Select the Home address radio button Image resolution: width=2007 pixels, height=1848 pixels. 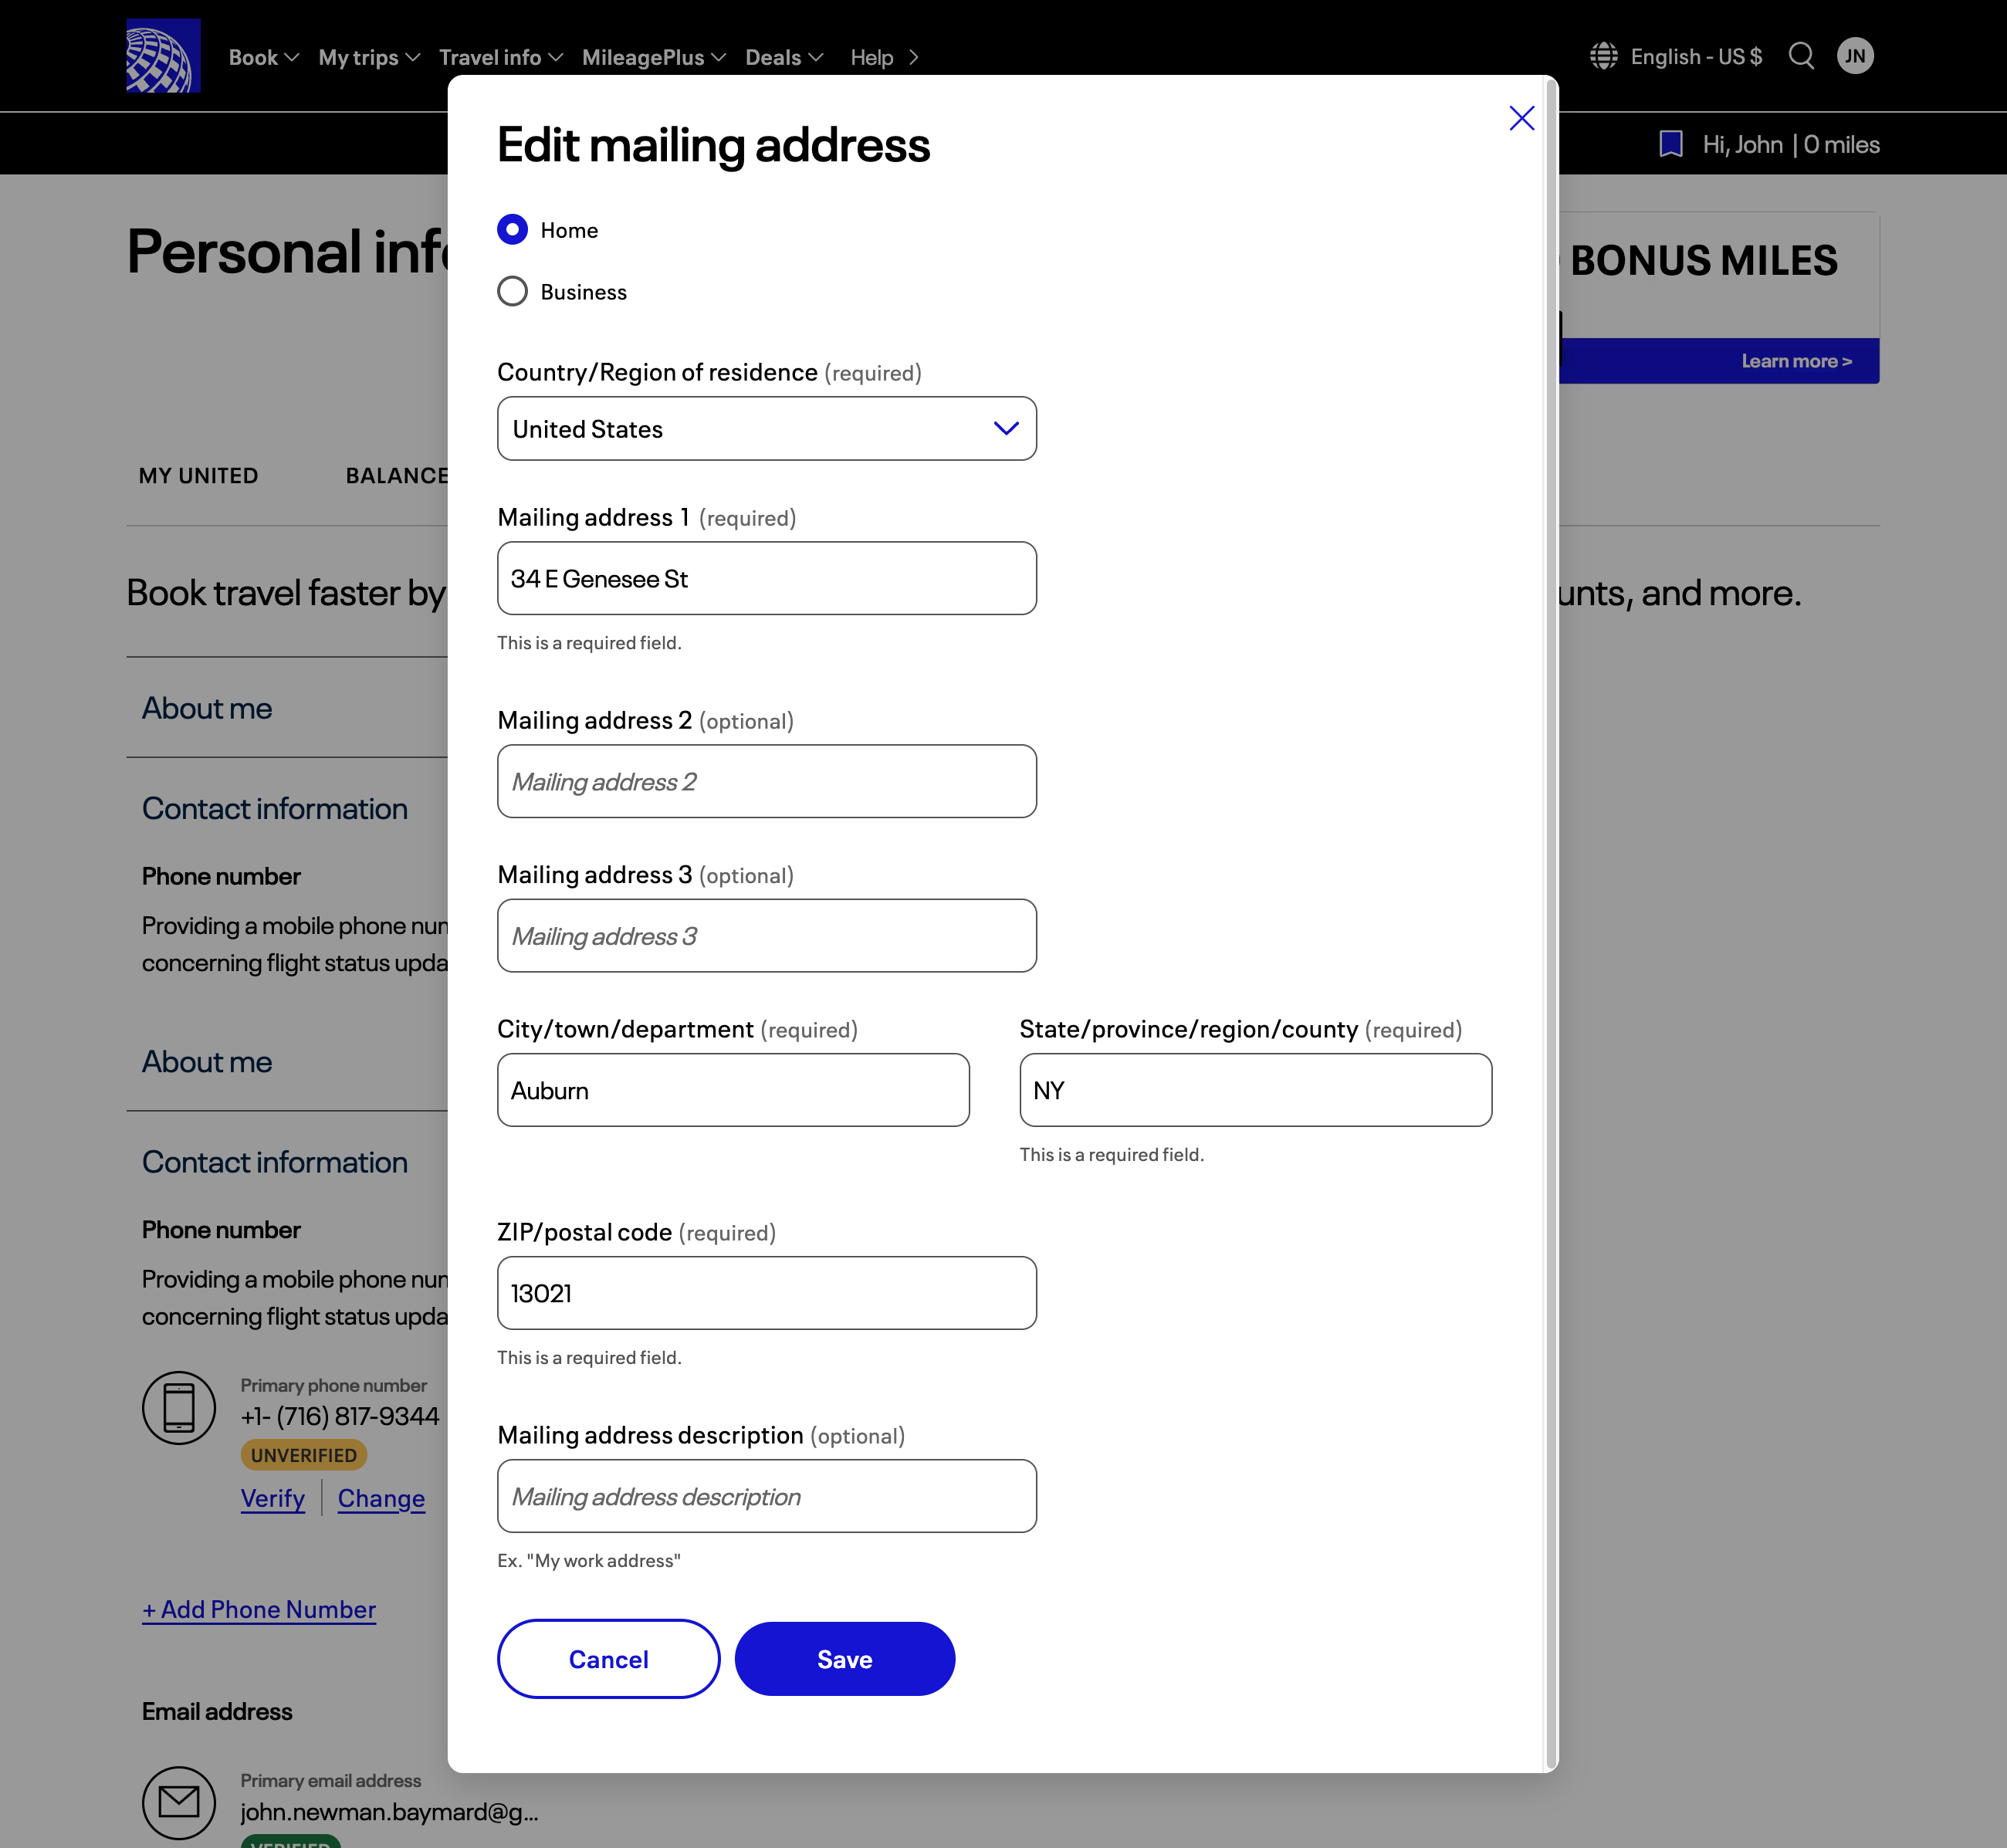point(512,230)
